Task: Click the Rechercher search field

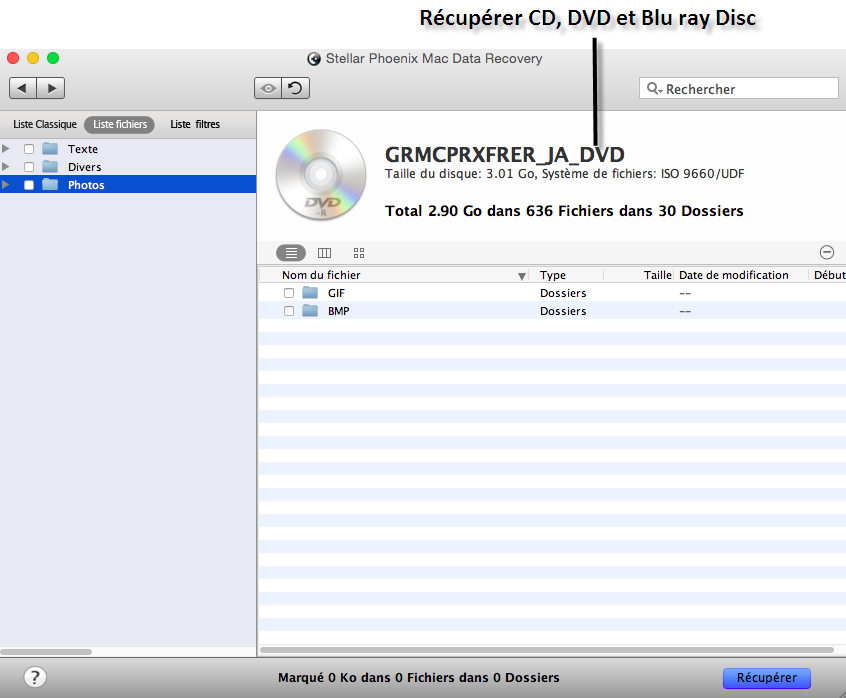Action: 739,88
